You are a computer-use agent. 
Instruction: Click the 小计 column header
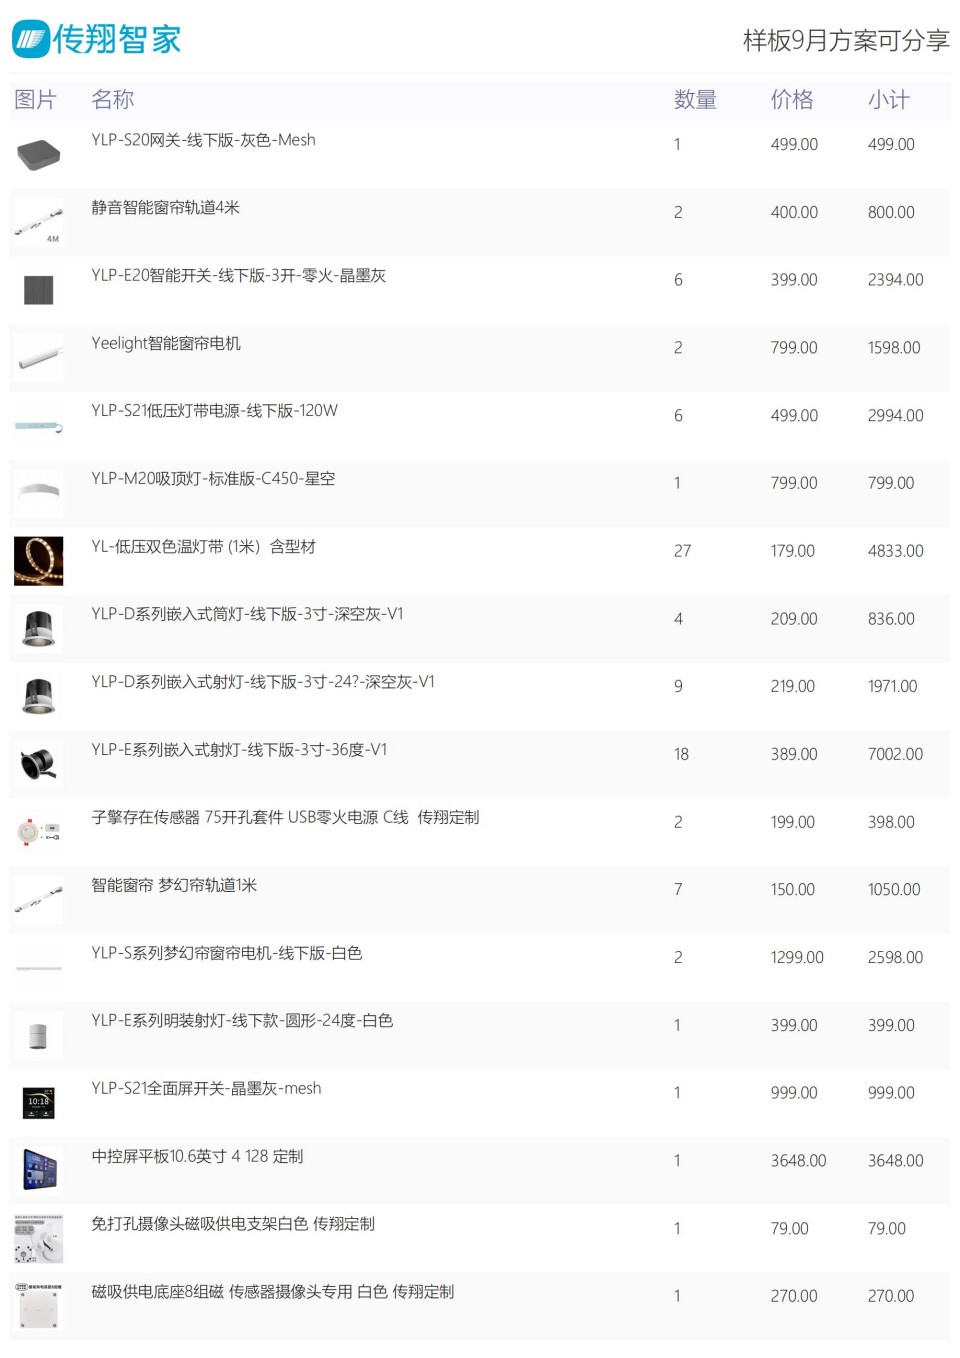[x=889, y=99]
